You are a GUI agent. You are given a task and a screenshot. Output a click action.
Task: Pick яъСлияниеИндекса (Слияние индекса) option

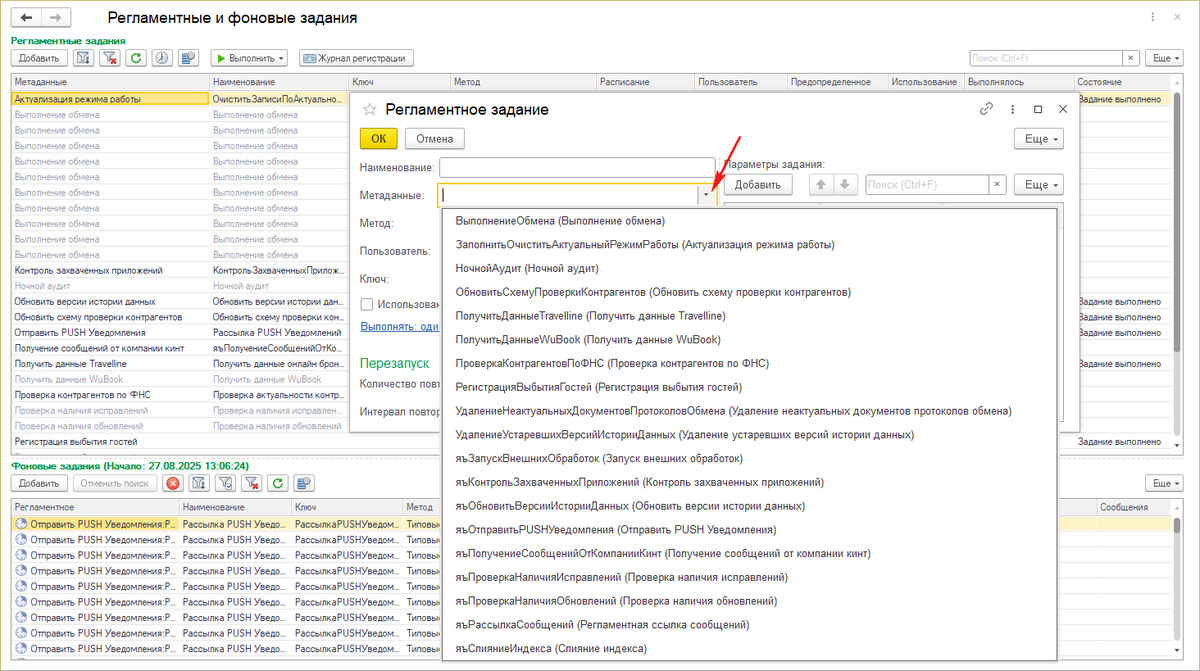[550, 649]
